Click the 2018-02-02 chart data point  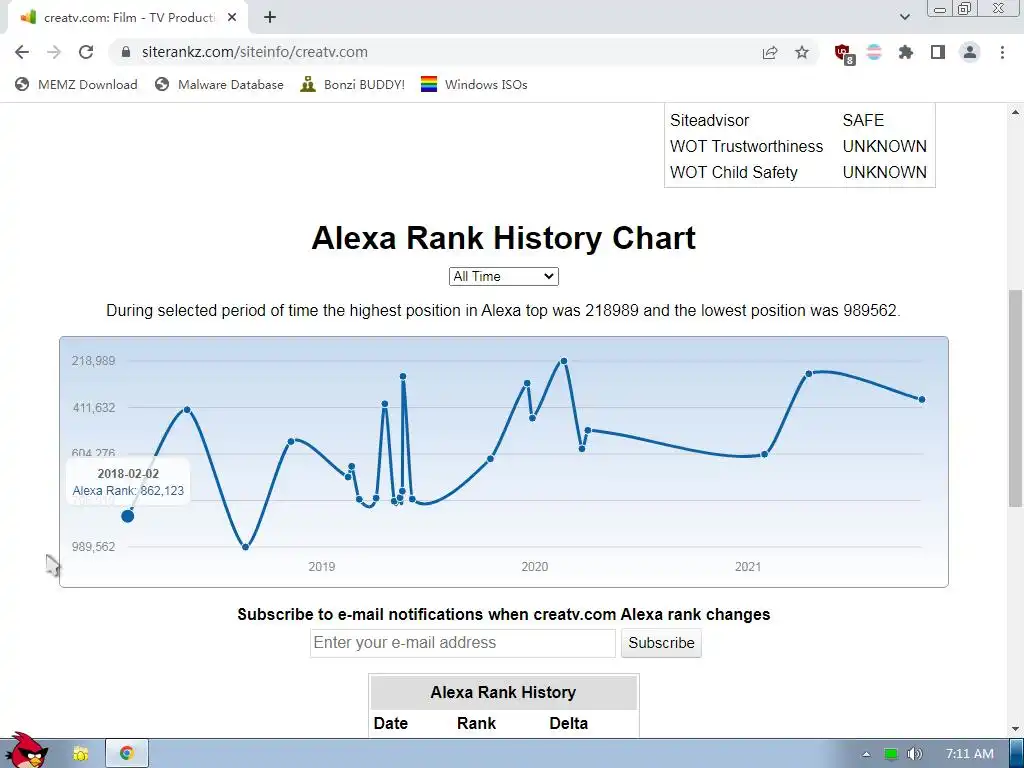(127, 516)
